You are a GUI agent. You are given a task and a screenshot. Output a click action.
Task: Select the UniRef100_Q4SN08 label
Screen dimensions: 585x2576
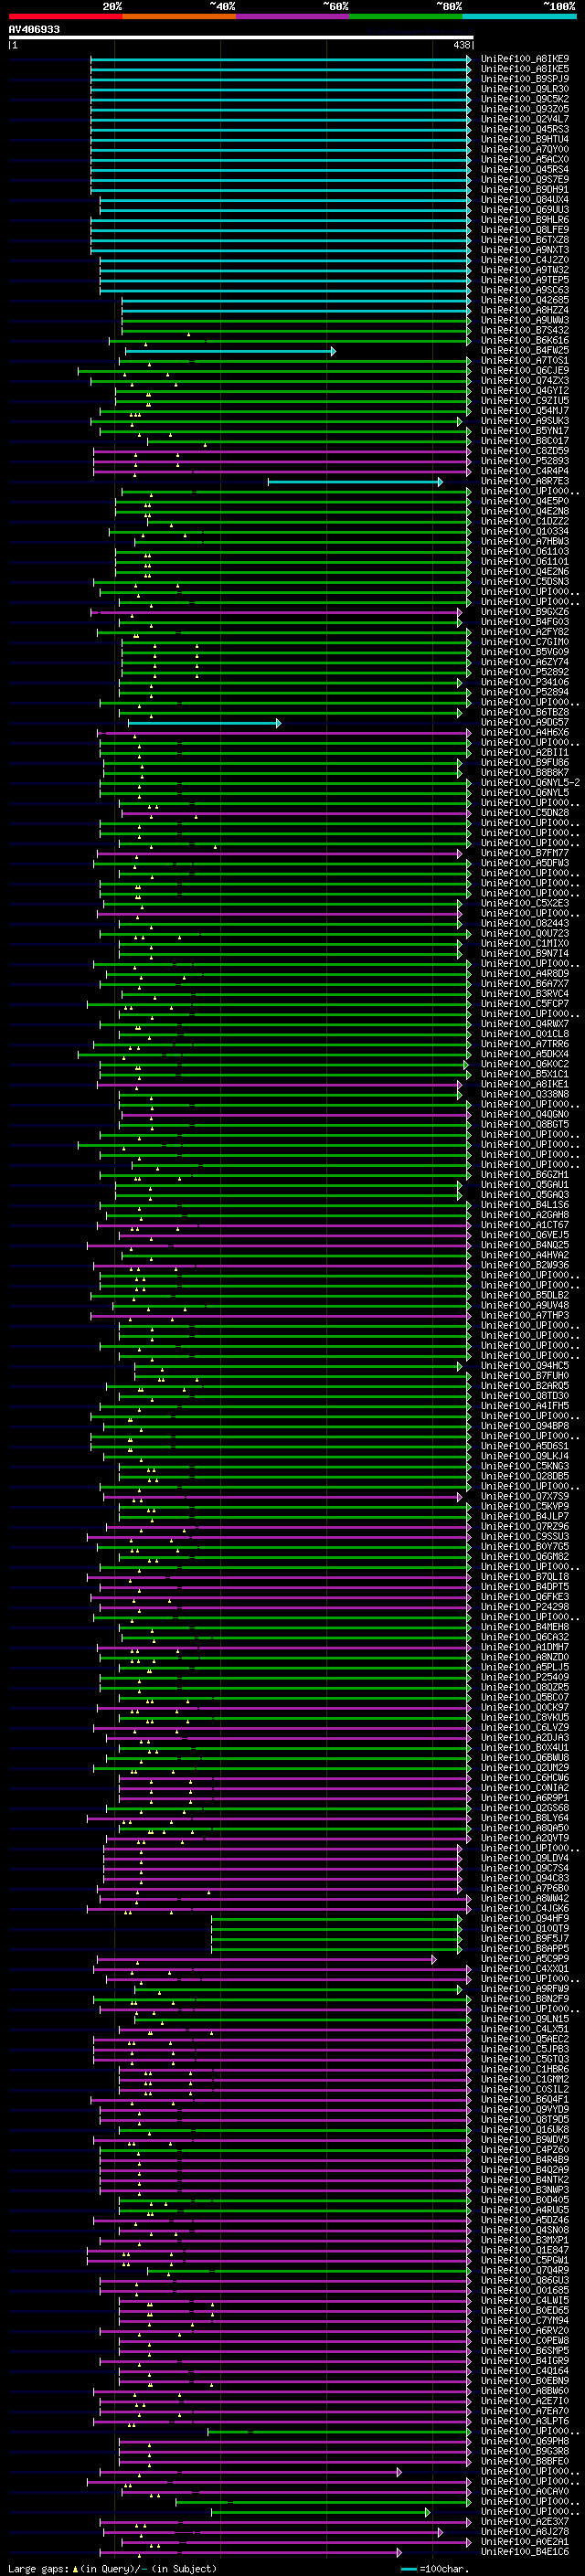525,2230
